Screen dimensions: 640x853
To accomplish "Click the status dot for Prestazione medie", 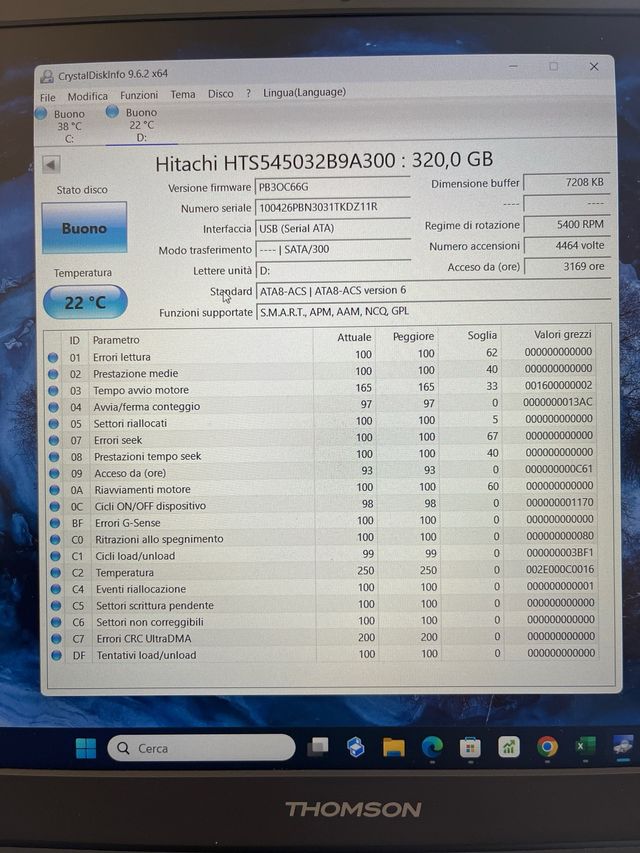I will pyautogui.click(x=53, y=374).
